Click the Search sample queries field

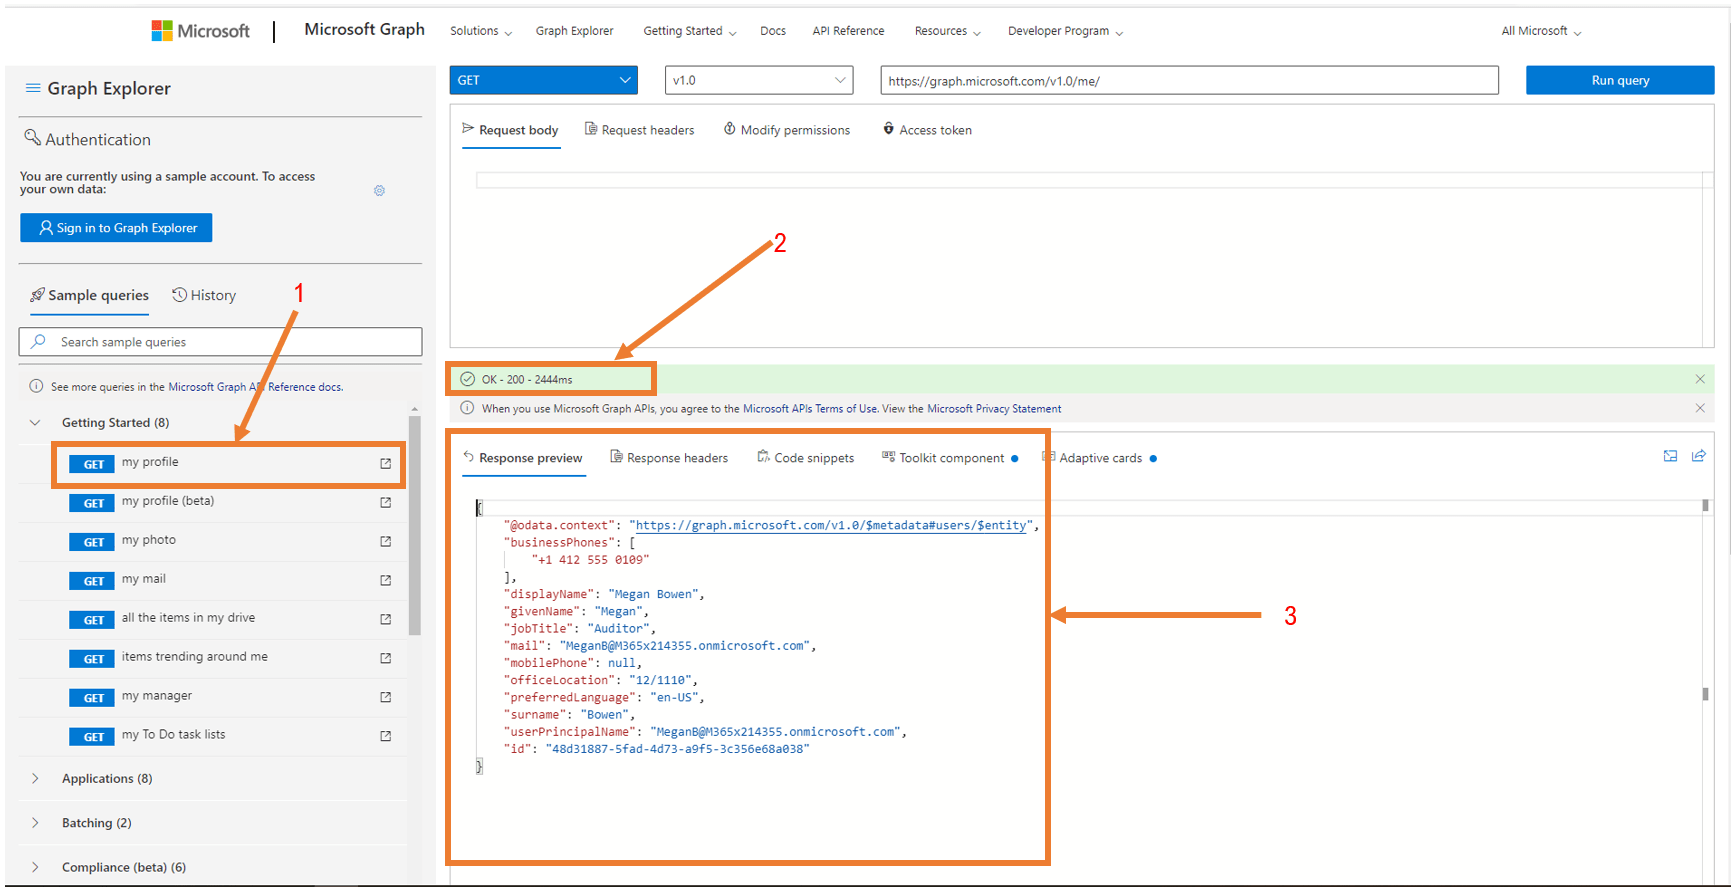click(220, 342)
